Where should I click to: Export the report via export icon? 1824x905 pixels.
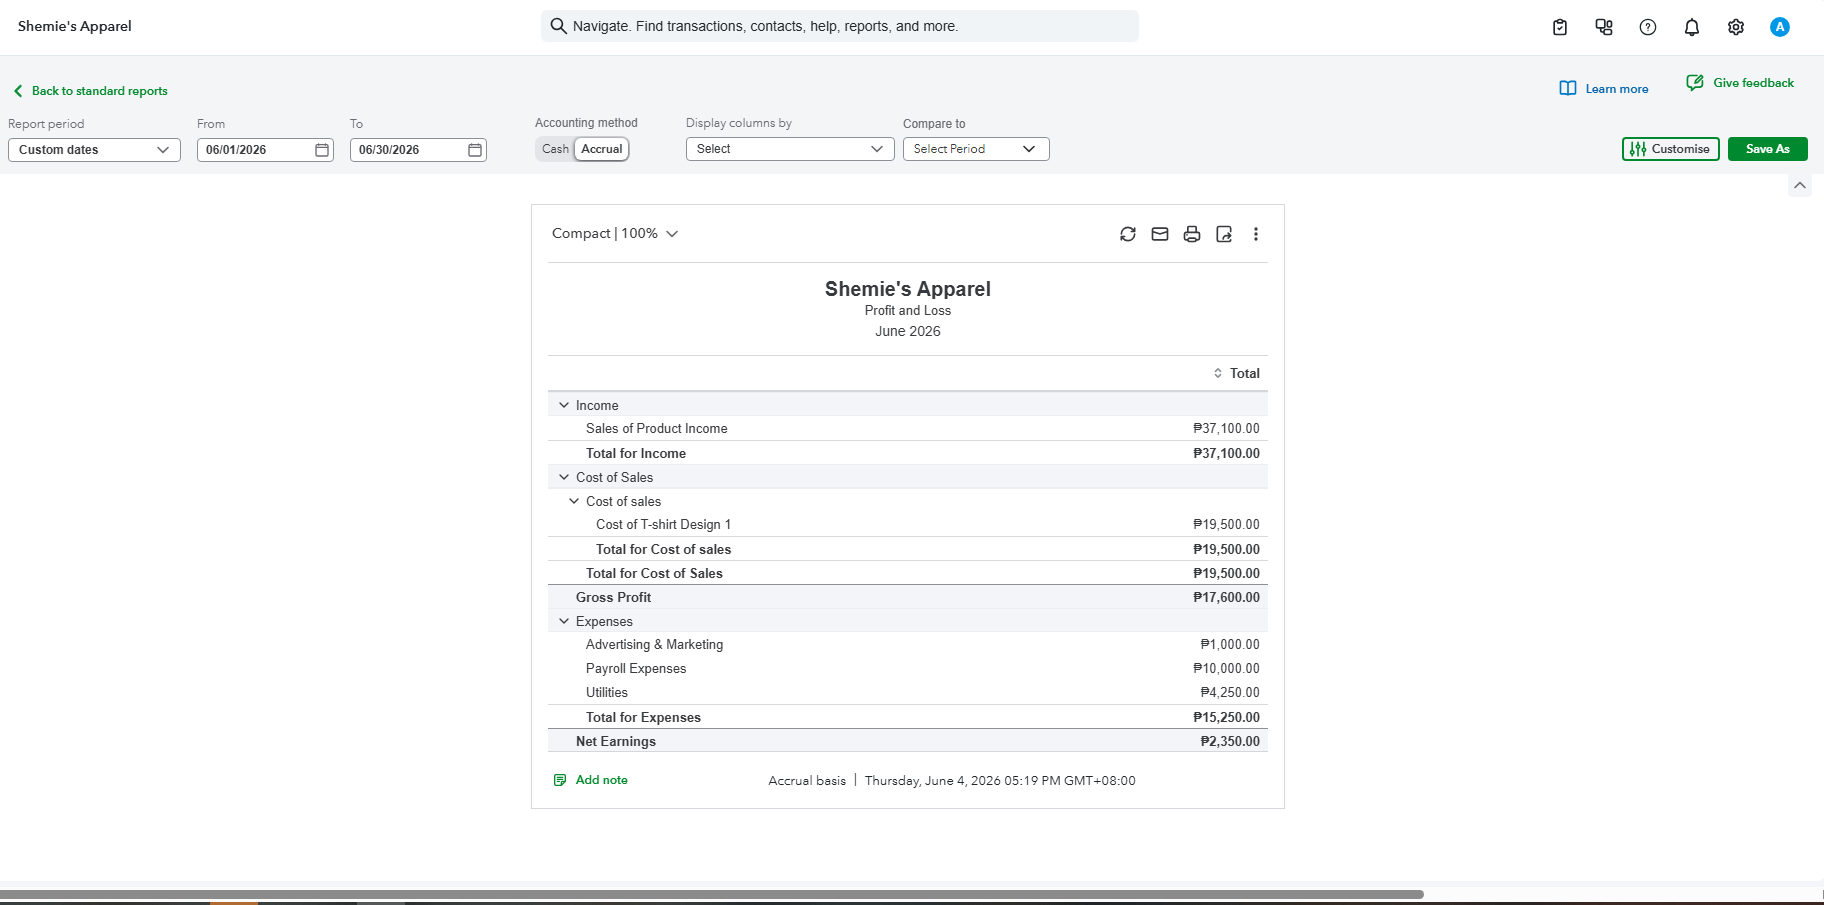coord(1224,234)
